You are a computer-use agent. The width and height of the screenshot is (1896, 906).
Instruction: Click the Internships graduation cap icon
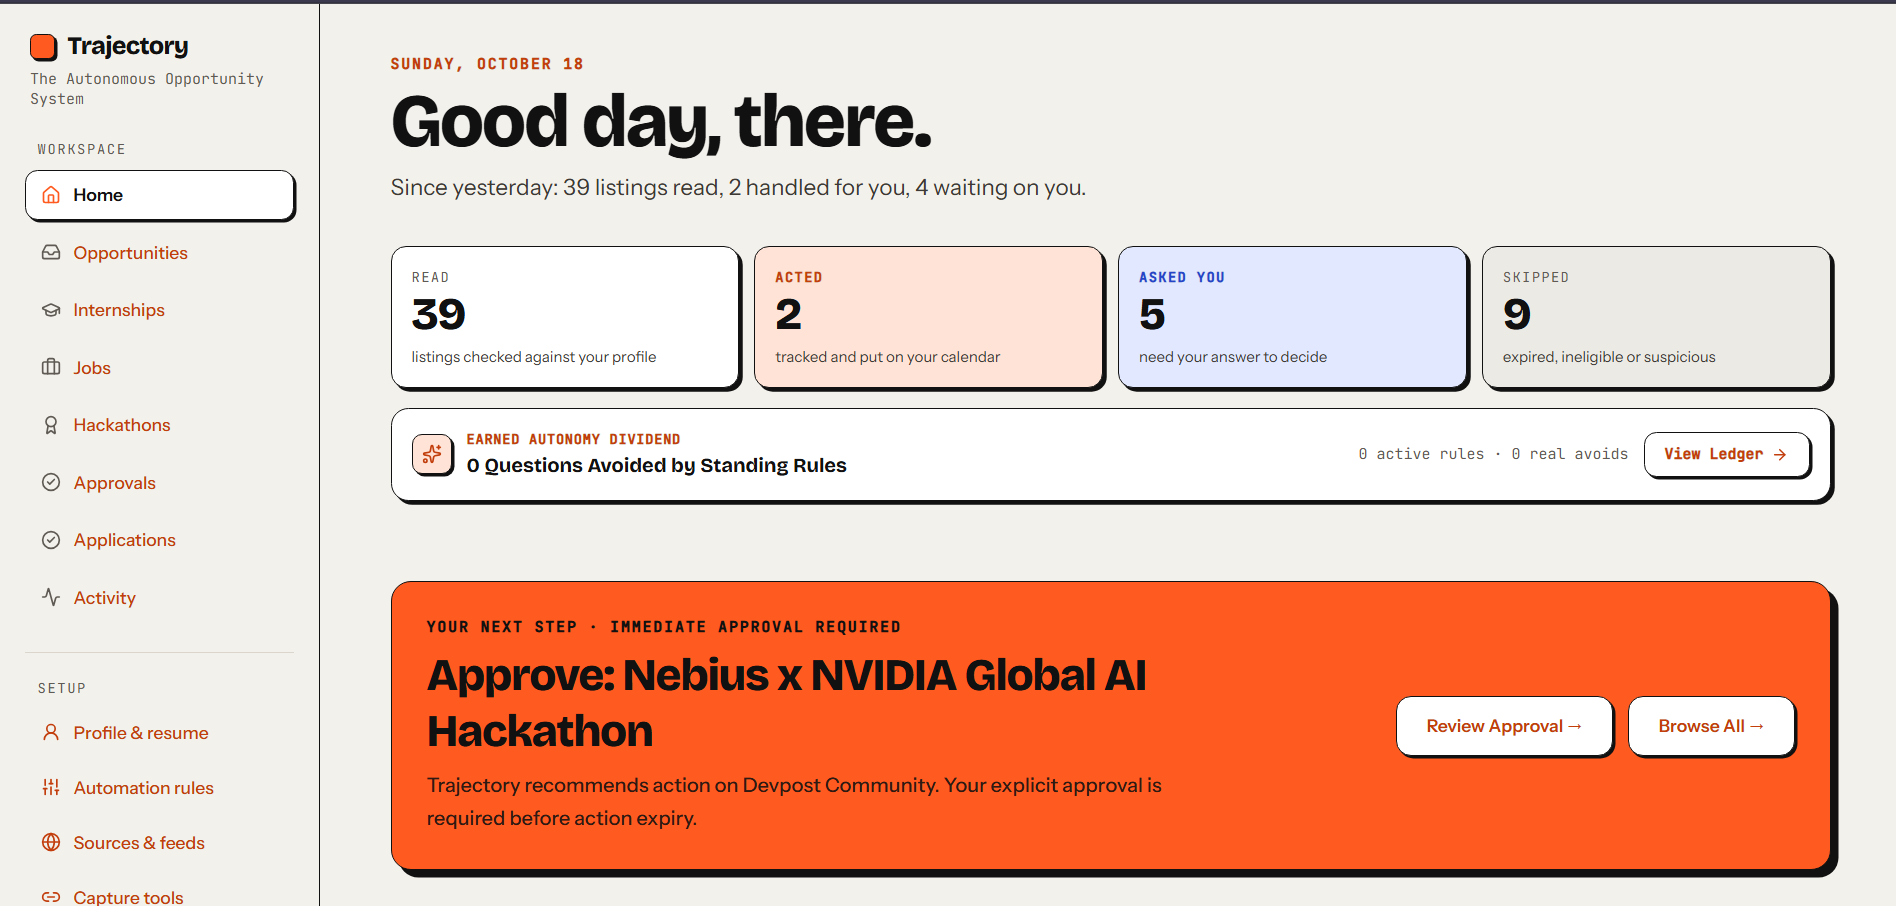pyautogui.click(x=51, y=310)
